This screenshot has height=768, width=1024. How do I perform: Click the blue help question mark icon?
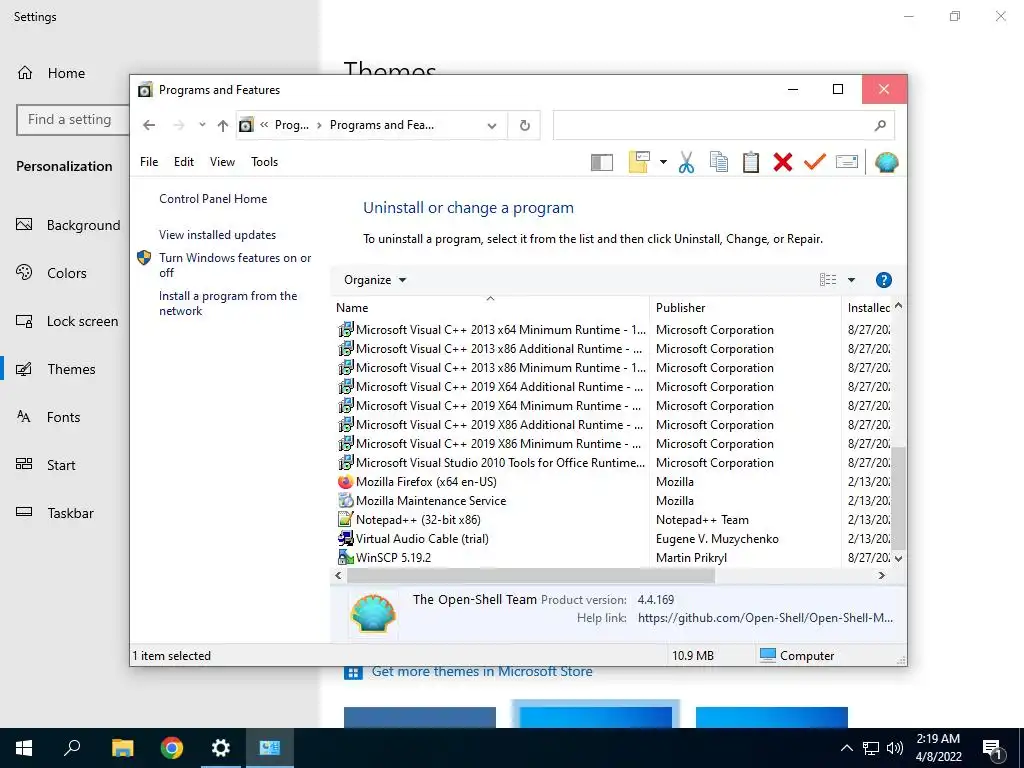point(883,280)
